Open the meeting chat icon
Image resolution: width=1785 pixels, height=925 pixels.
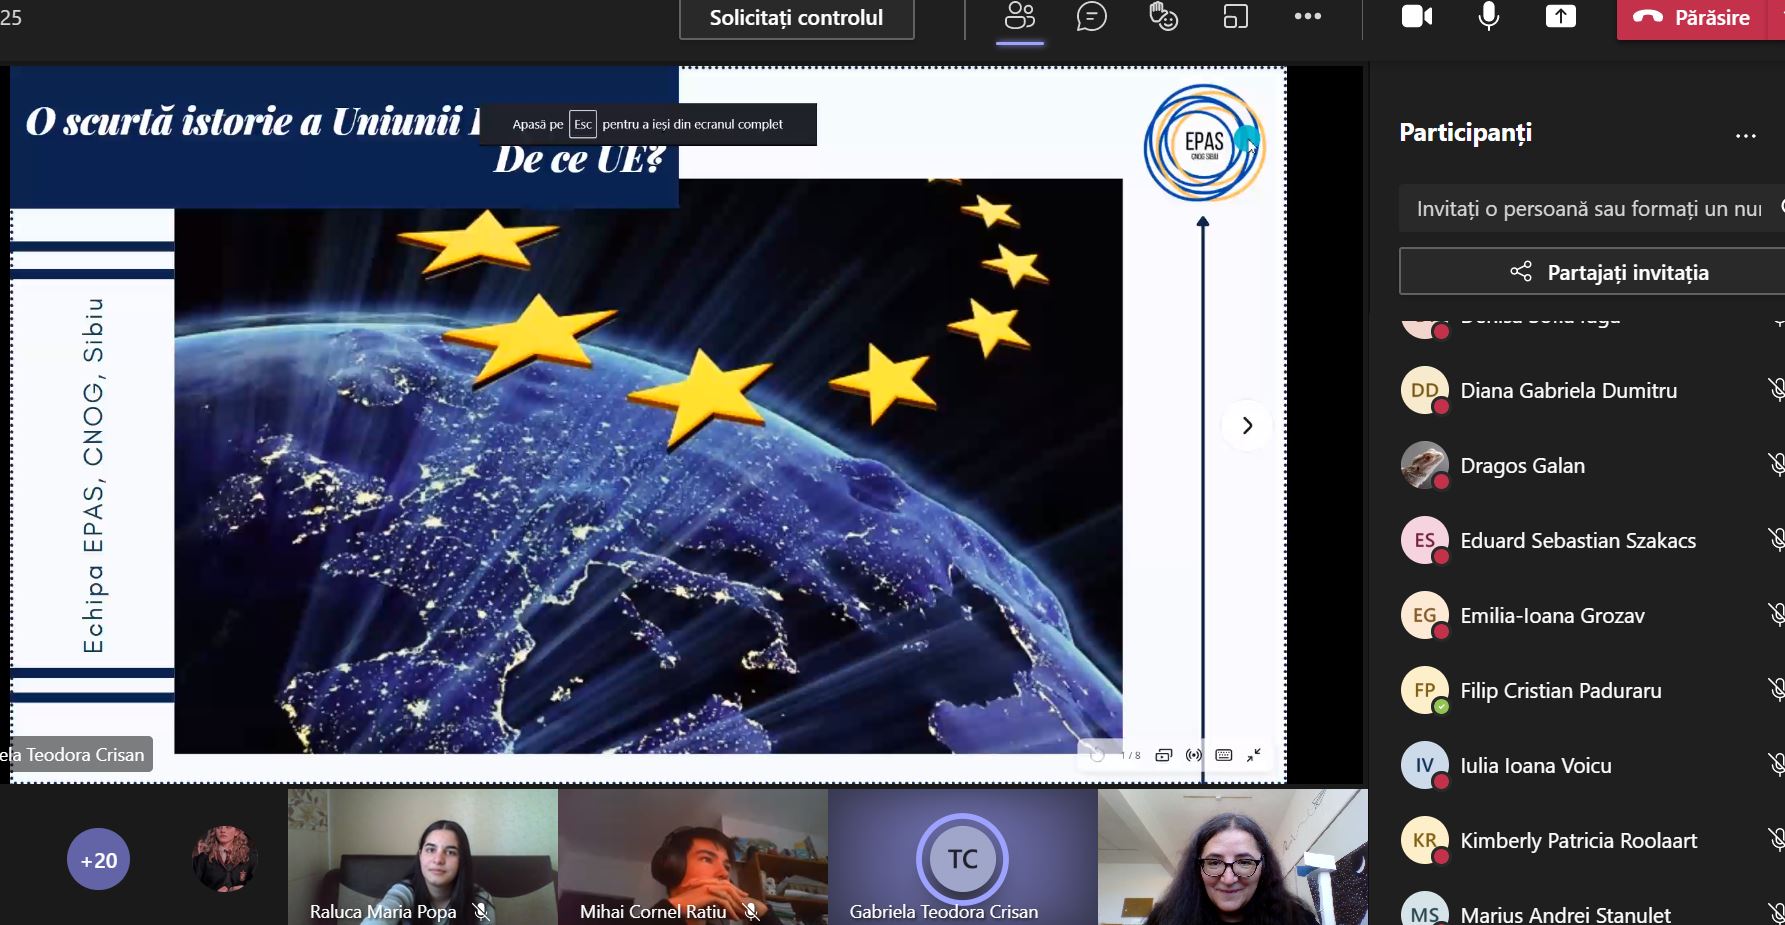point(1091,17)
